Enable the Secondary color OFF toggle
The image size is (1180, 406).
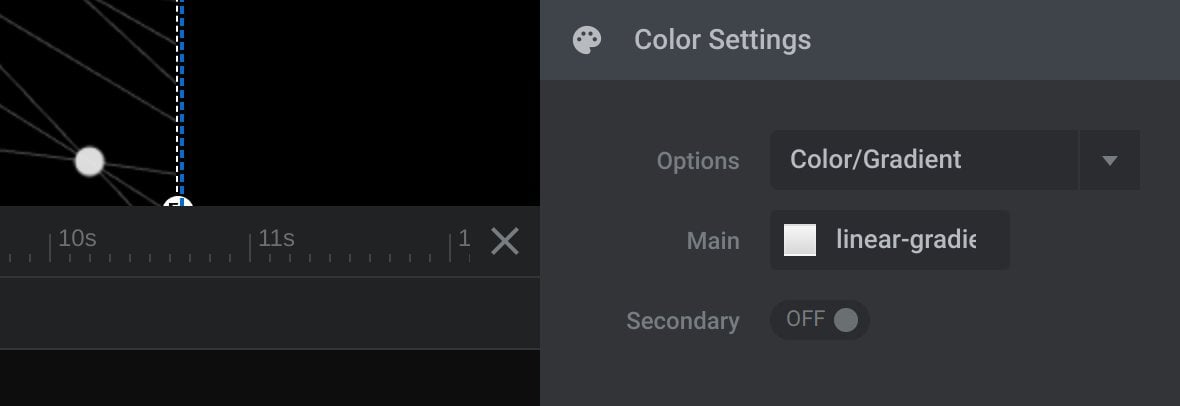point(820,320)
